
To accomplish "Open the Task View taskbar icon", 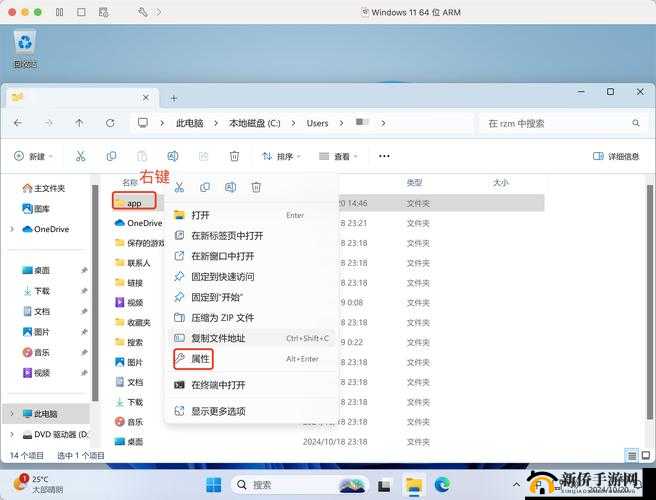I will [x=384, y=485].
